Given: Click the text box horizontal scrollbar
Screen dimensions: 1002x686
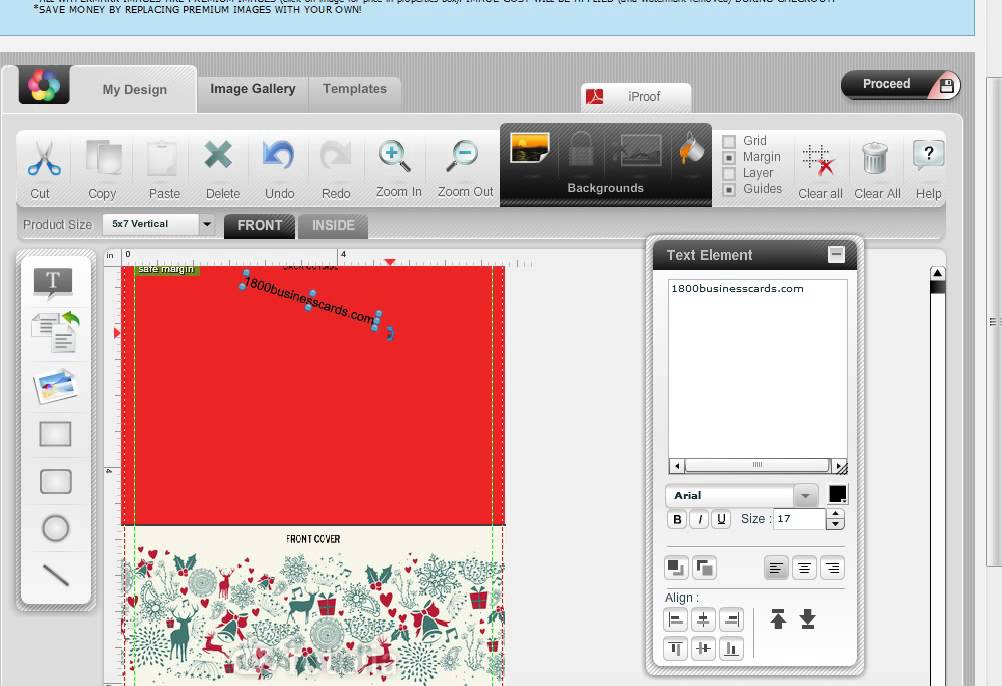Looking at the screenshot, I should pyautogui.click(x=757, y=465).
